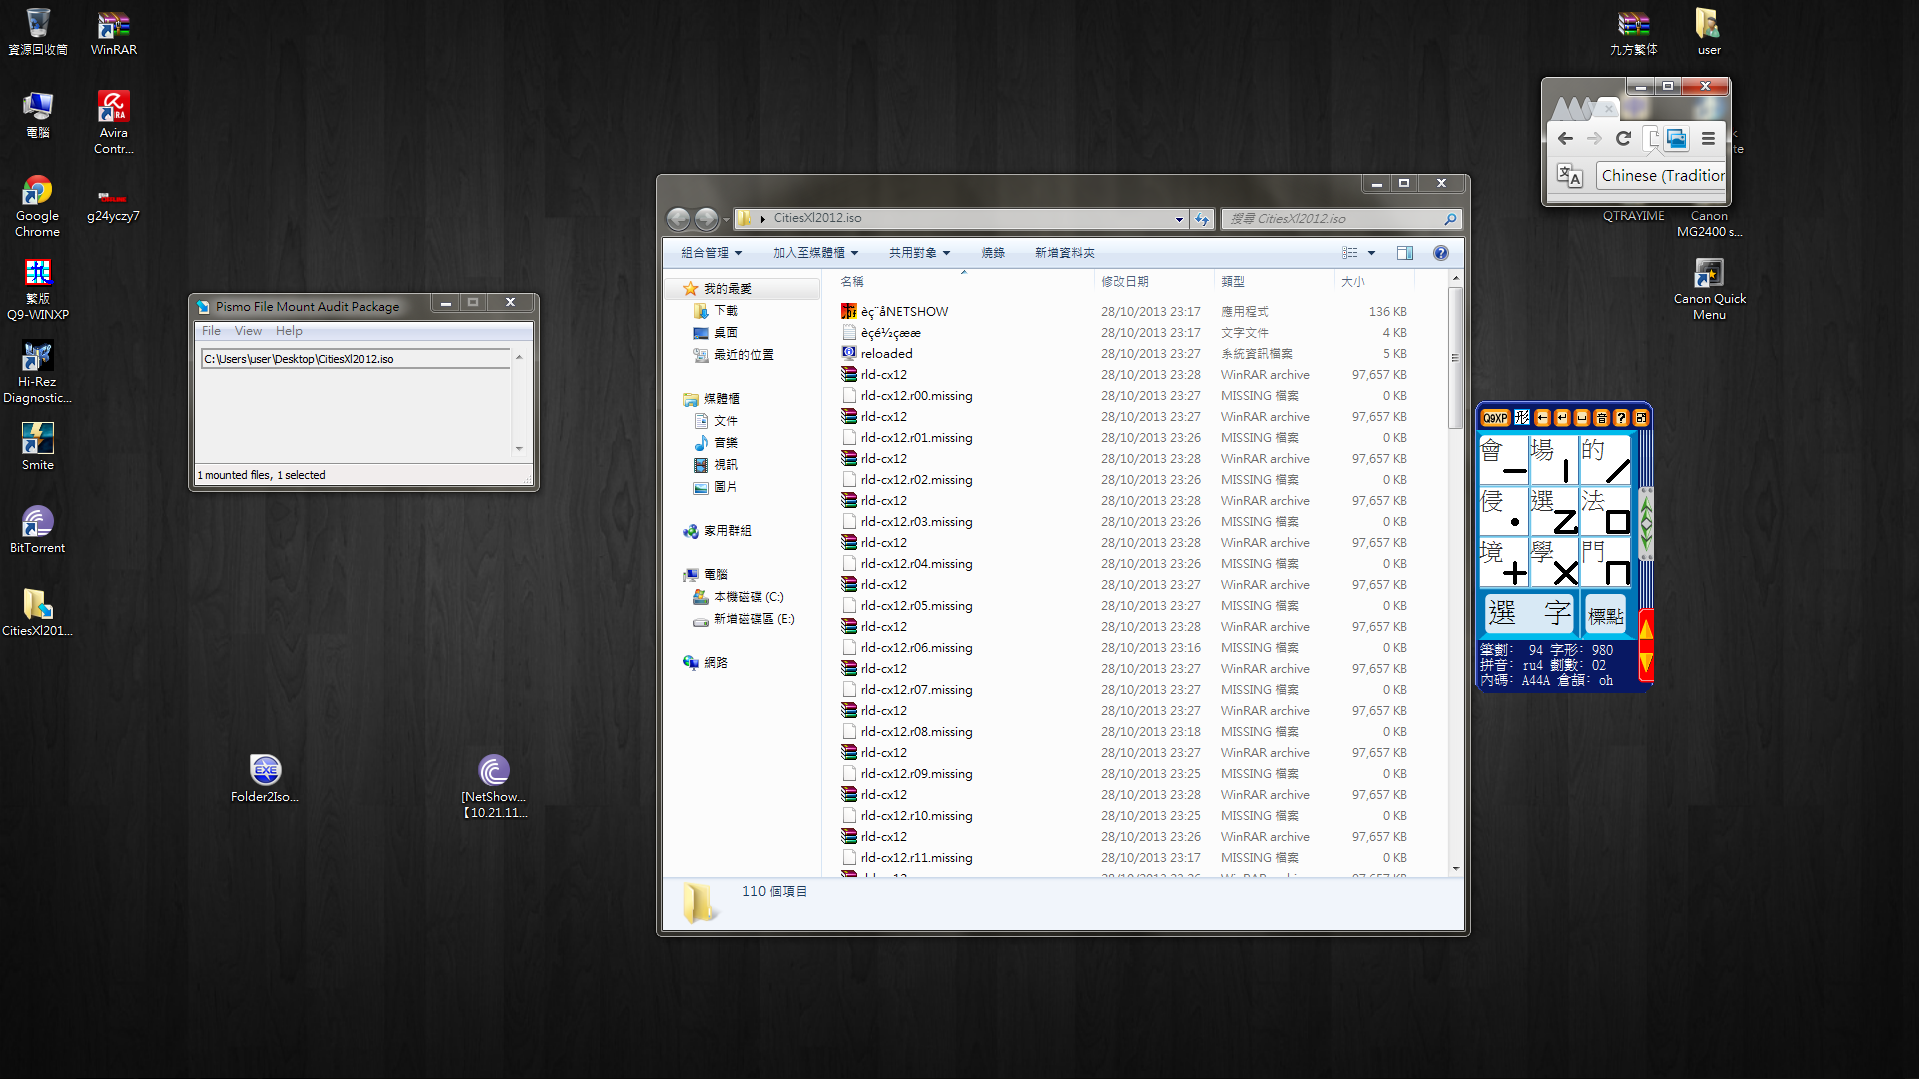Select the mounted CitiesXl2012.iso path in Pismo
The image size is (1919, 1079).
point(356,359)
